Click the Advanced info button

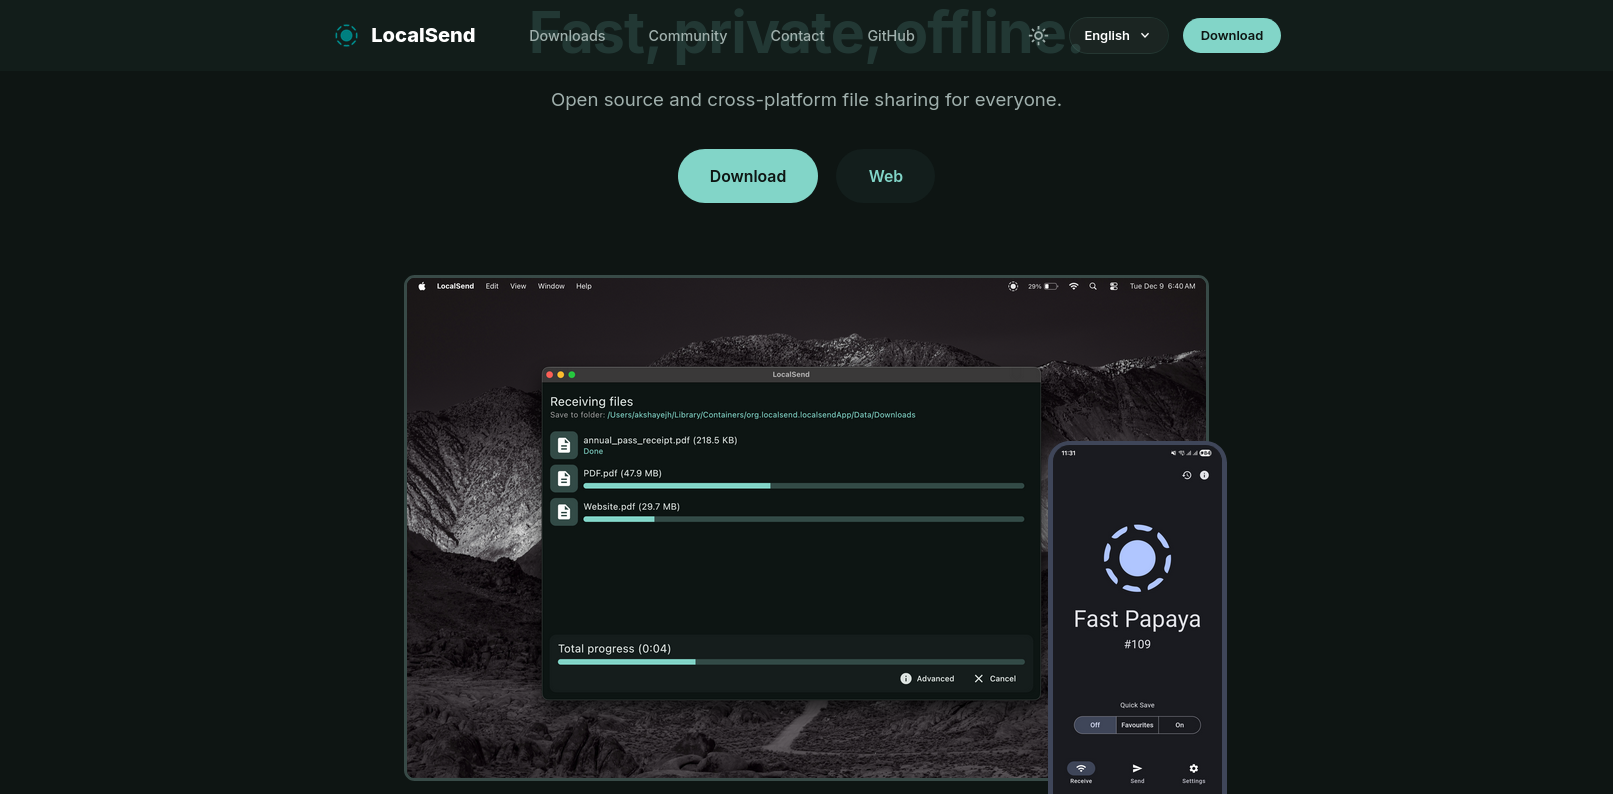928,679
